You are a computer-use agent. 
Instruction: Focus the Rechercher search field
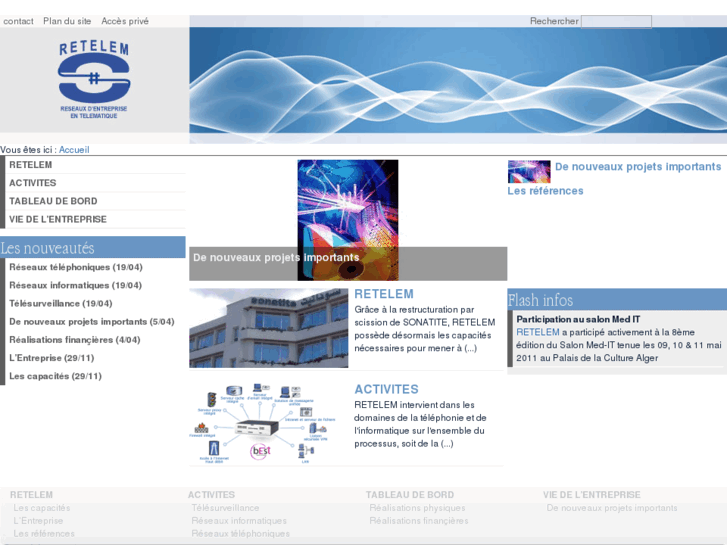click(x=616, y=21)
